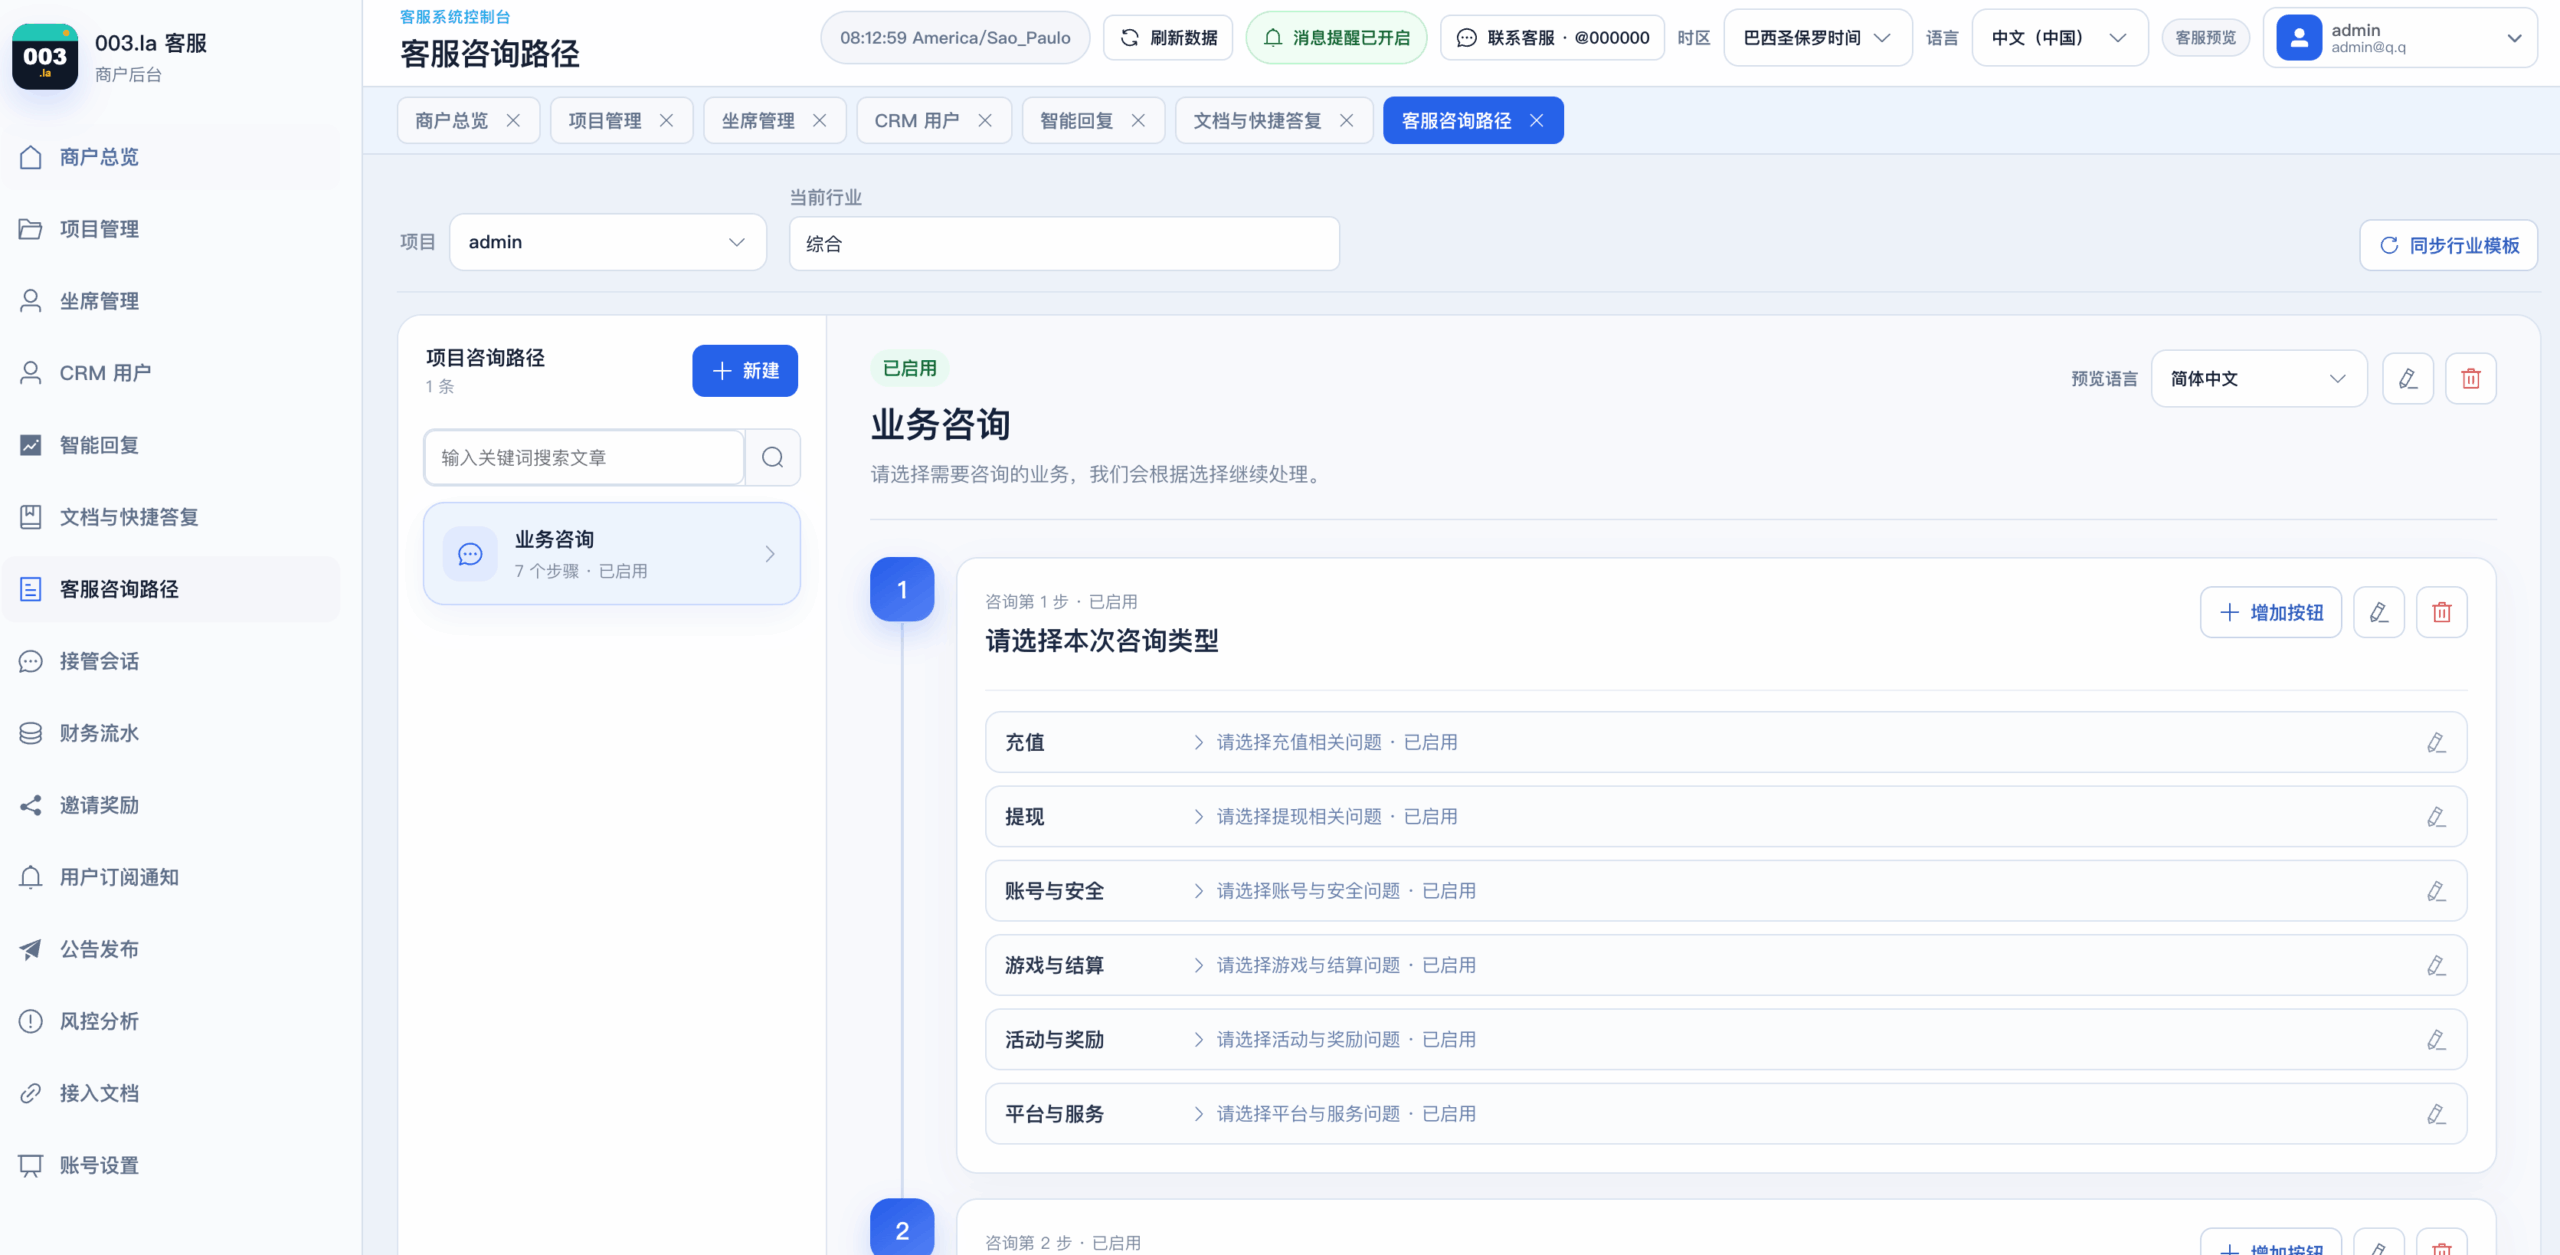Switch to the 项目管理 tab
2560x1255 pixels.
tap(605, 121)
